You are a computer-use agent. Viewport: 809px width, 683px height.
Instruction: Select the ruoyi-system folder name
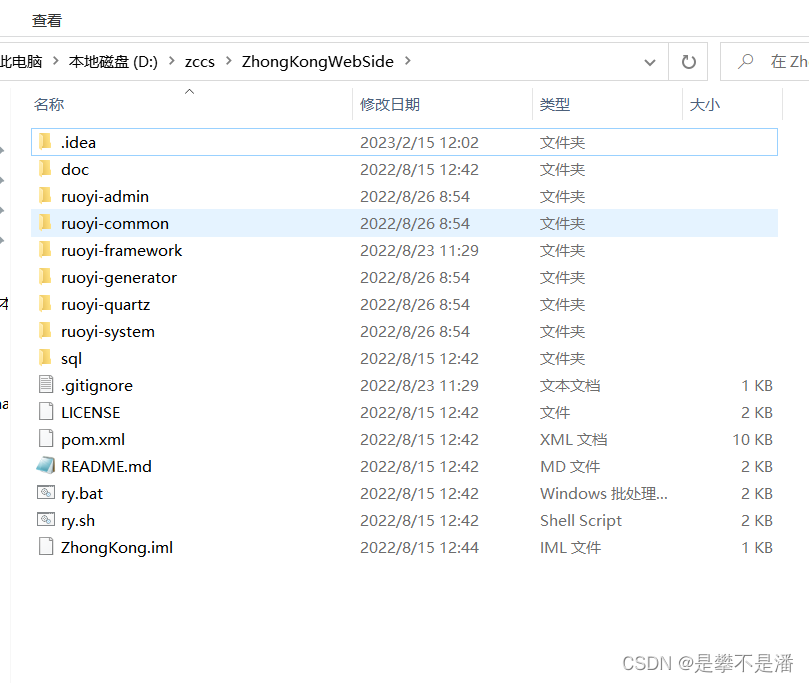pyautogui.click(x=108, y=331)
